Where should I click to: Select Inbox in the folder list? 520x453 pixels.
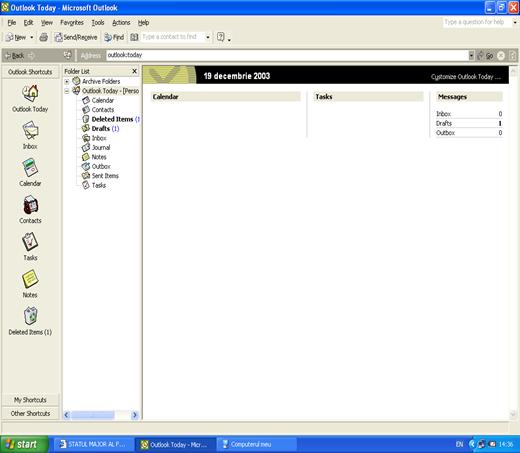(x=99, y=138)
